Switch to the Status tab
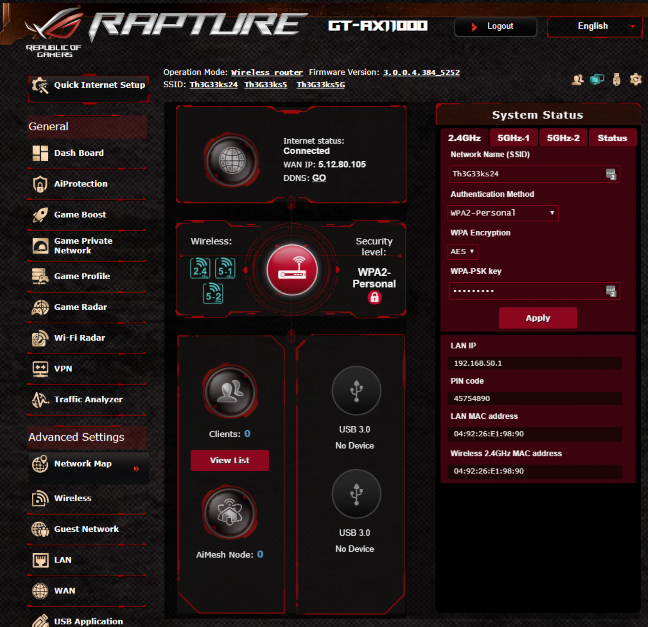 pos(612,138)
